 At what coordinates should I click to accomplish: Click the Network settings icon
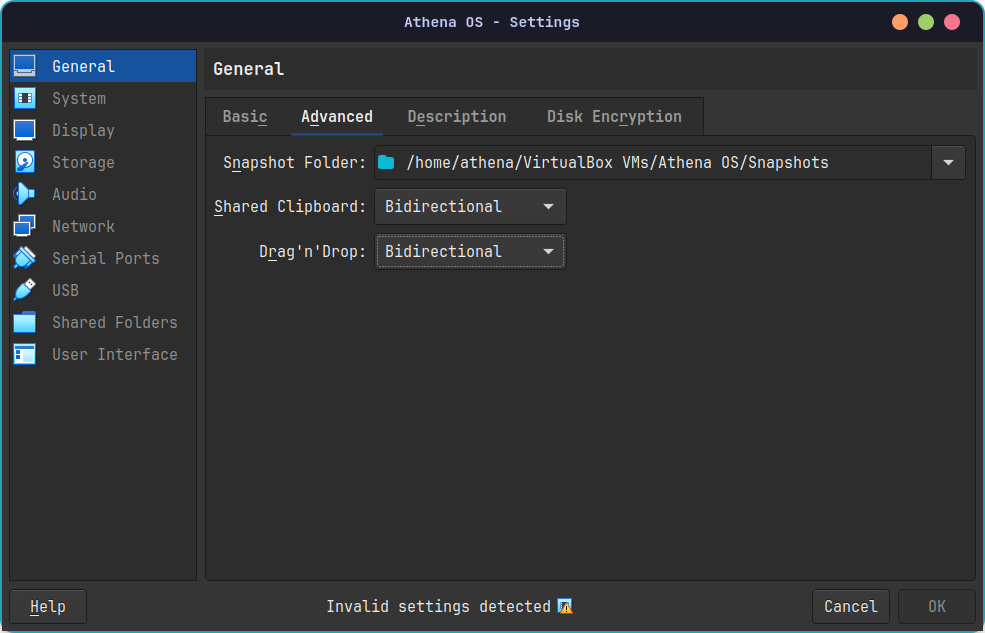pyautogui.click(x=24, y=226)
